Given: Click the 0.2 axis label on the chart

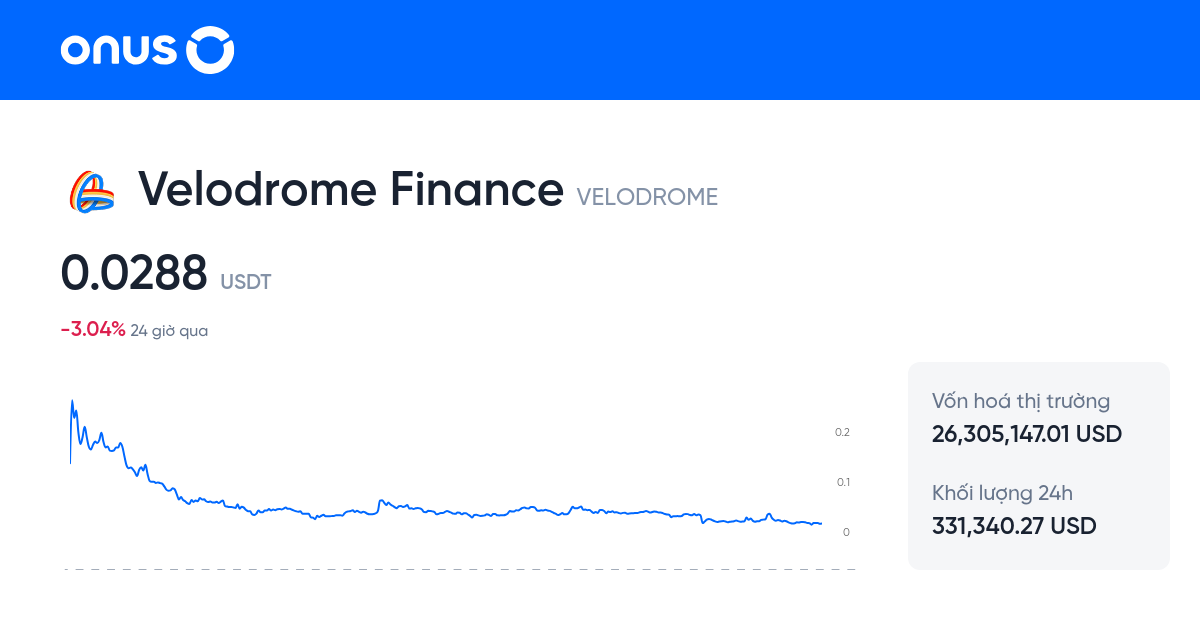Looking at the screenshot, I should (x=842, y=432).
